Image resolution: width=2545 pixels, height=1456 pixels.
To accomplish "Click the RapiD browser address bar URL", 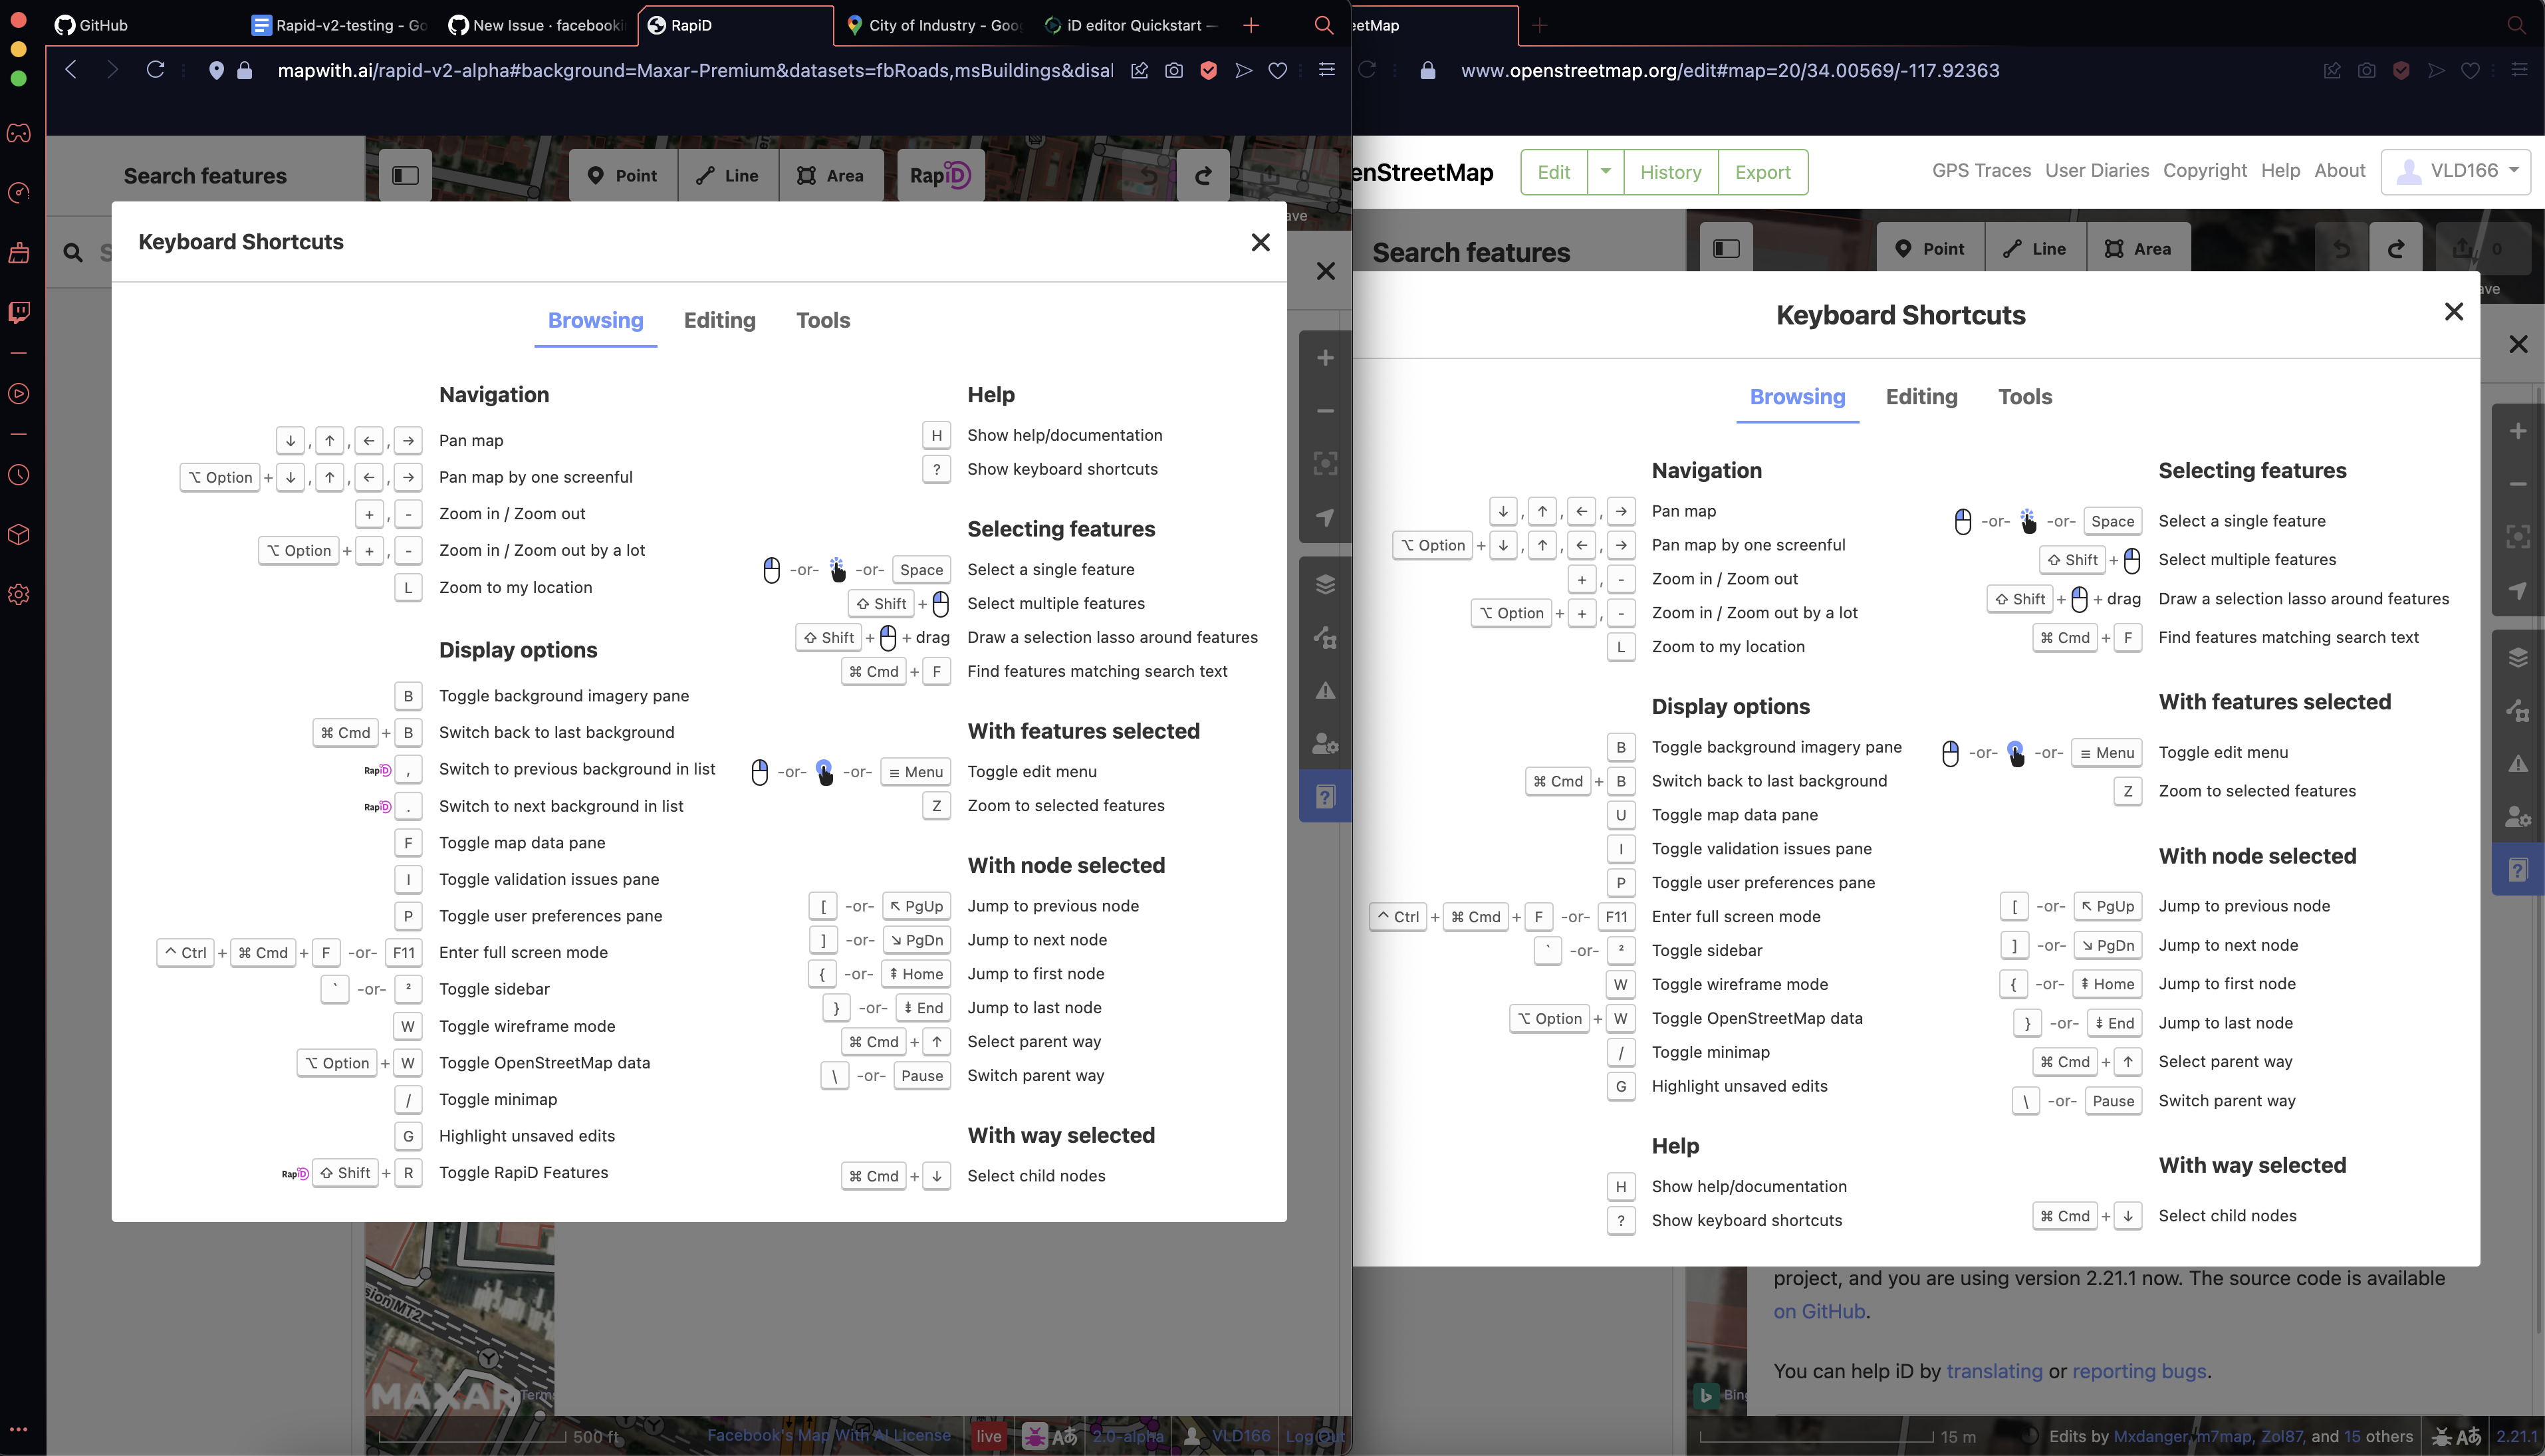I will click(x=695, y=71).
